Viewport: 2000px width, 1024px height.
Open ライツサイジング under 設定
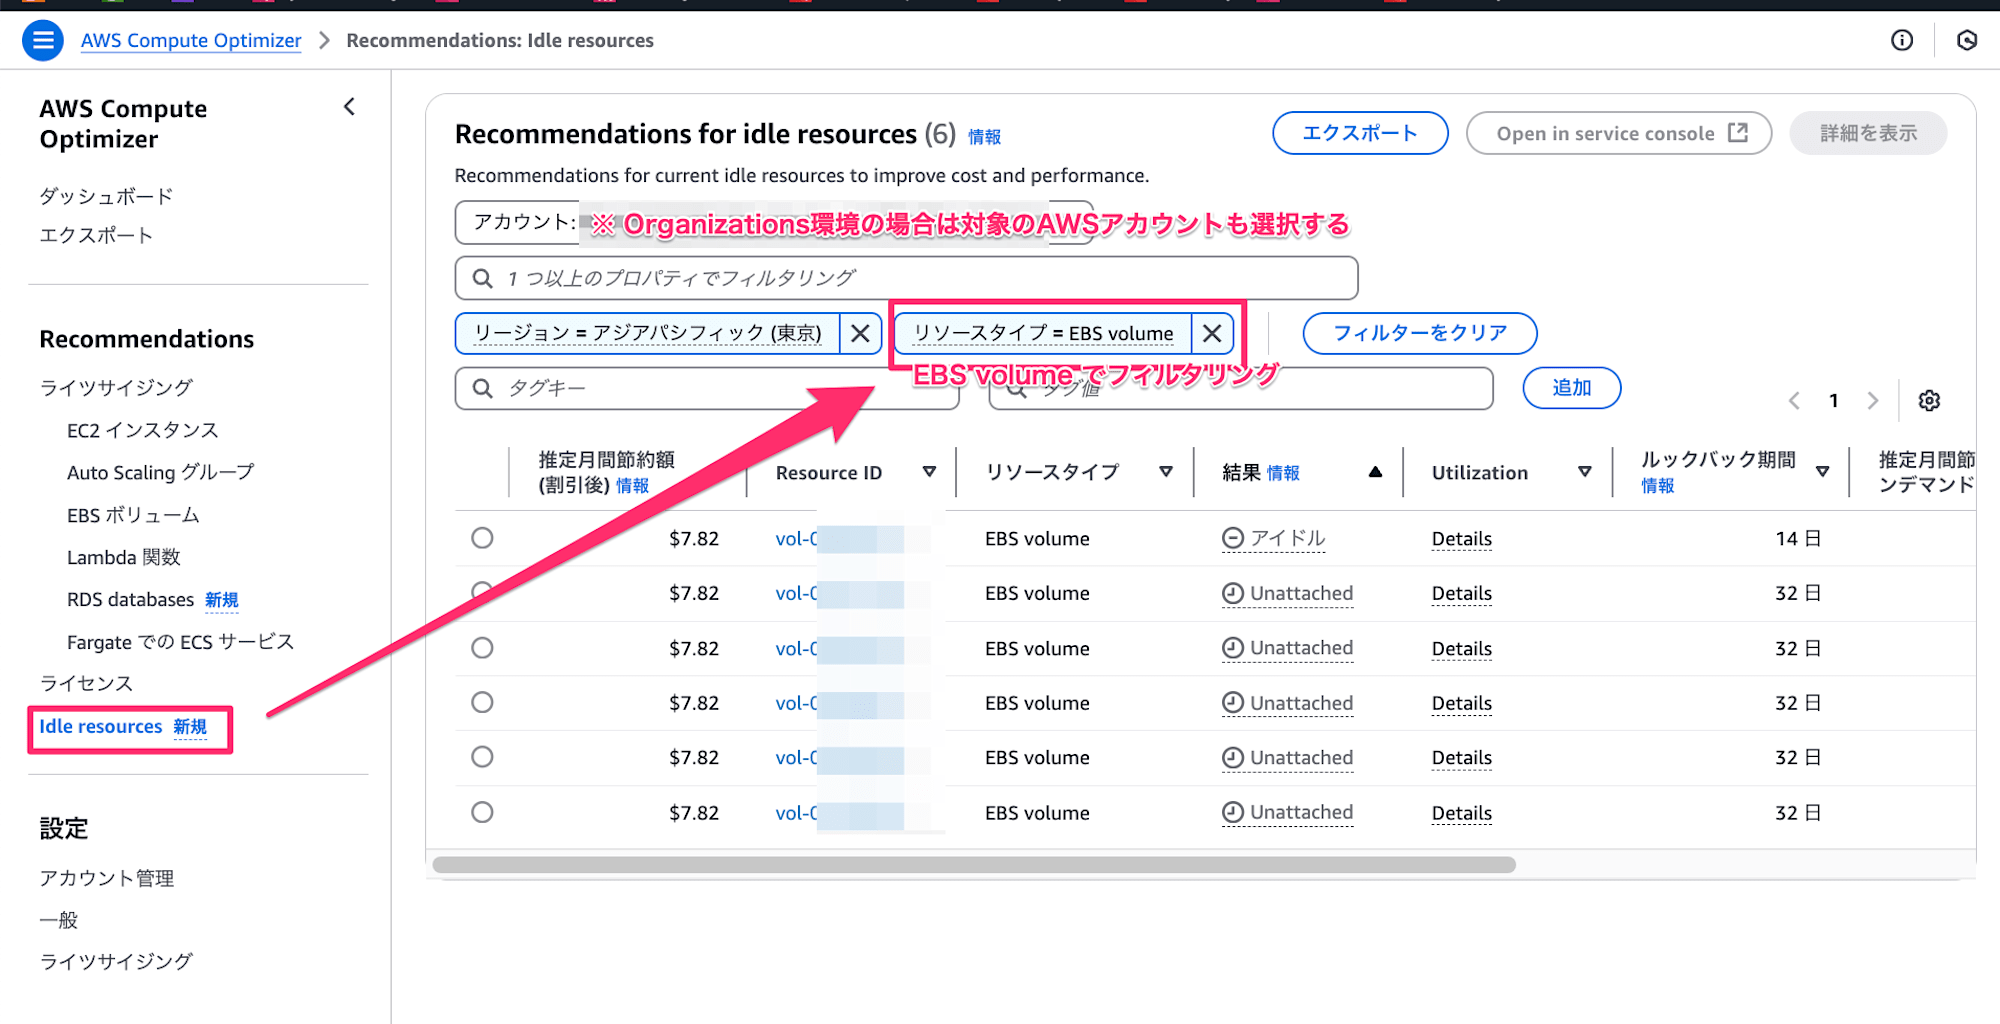click(x=116, y=961)
